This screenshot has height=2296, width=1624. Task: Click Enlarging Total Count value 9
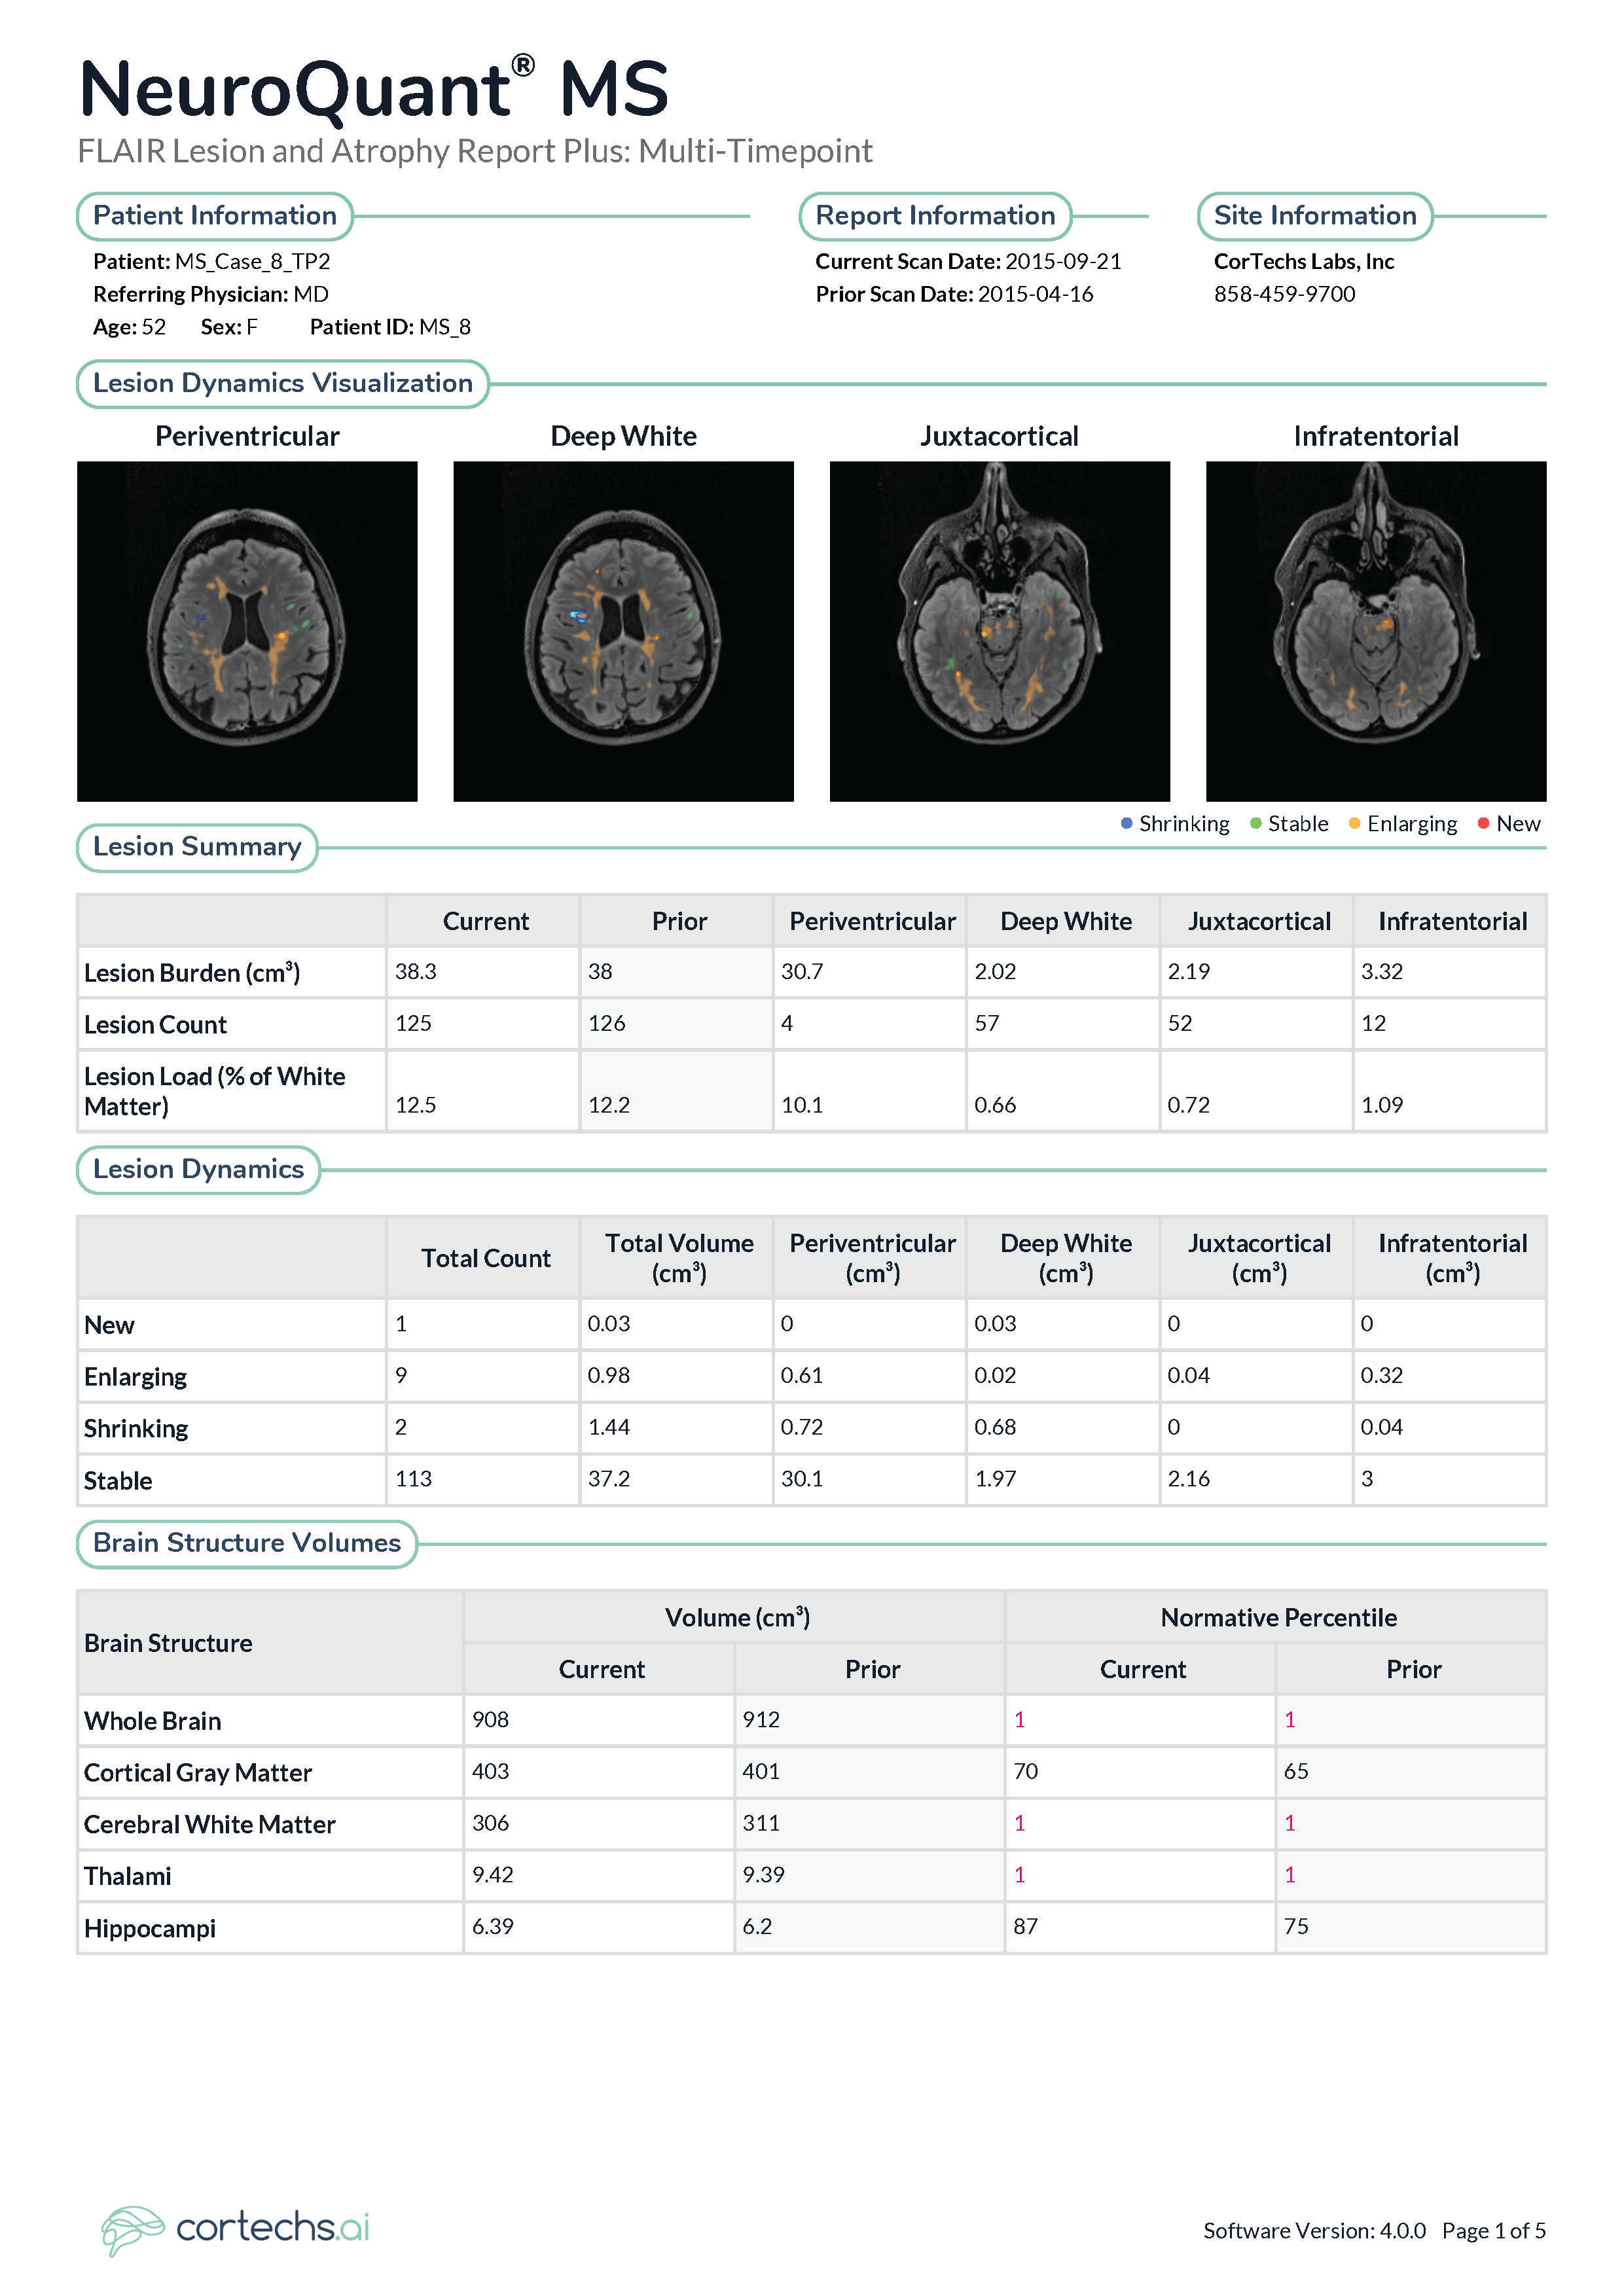click(x=401, y=1376)
